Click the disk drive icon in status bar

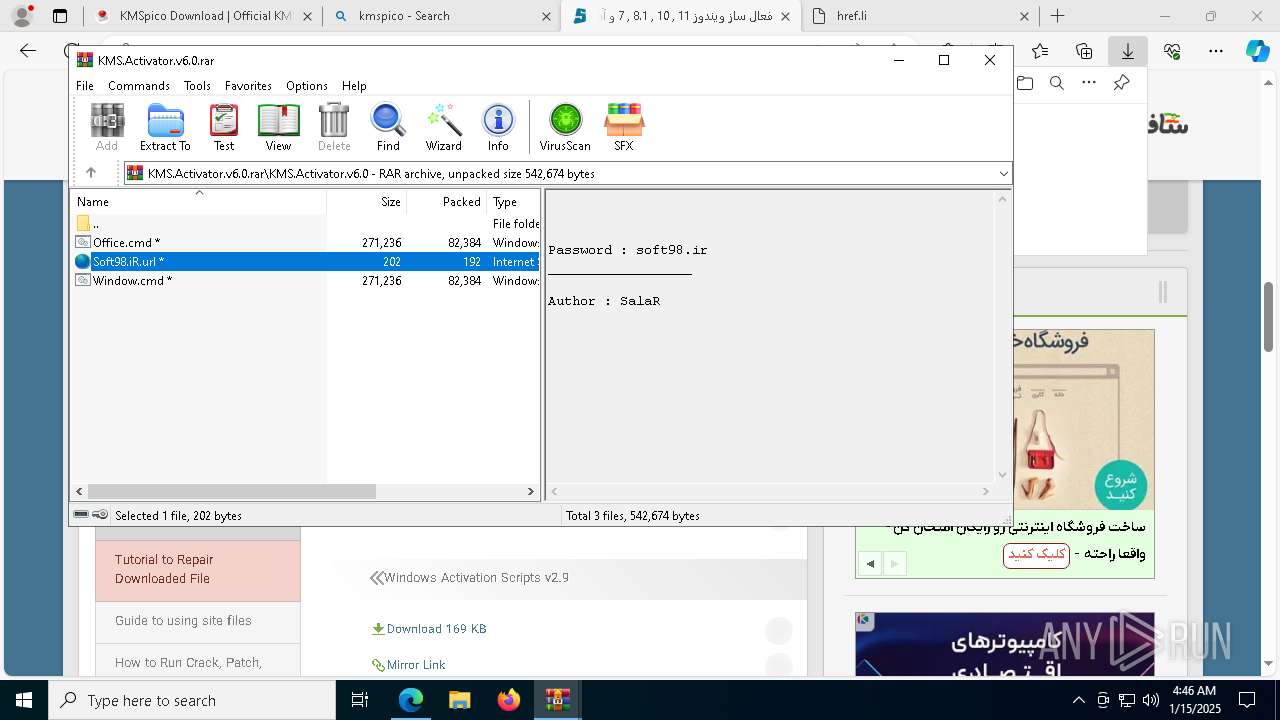pyautogui.click(x=81, y=515)
